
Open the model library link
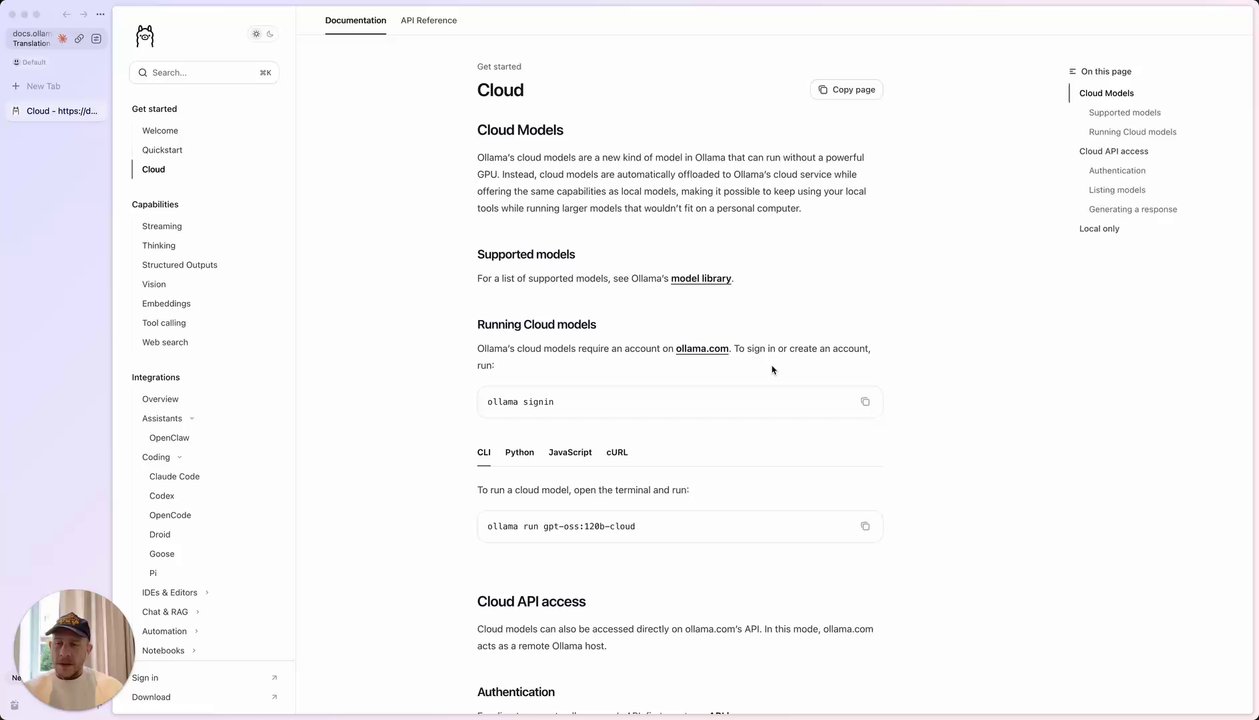[x=700, y=278]
